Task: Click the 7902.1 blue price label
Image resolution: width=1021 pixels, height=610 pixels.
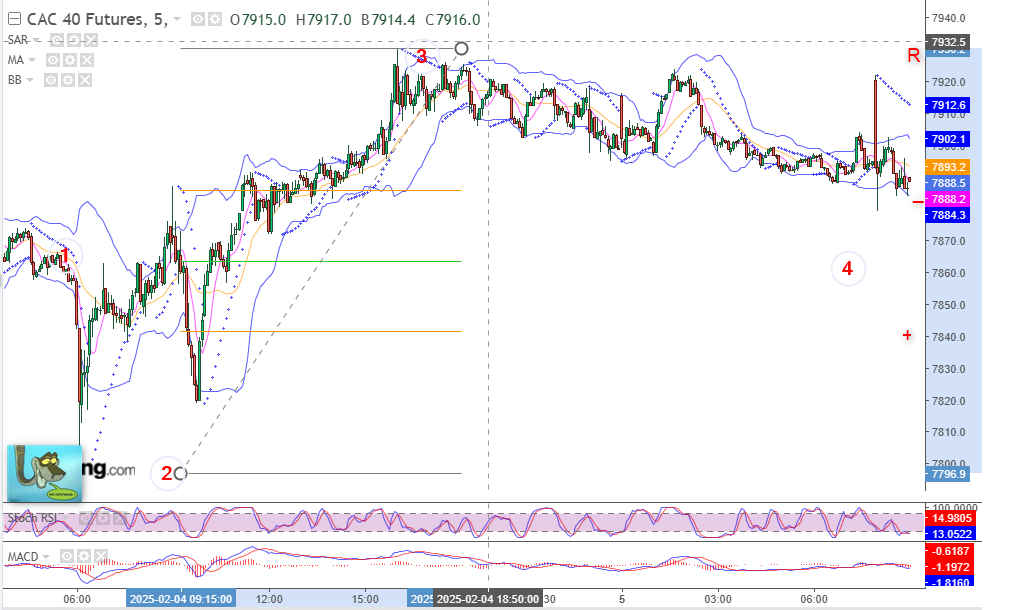Action: pyautogui.click(x=948, y=139)
